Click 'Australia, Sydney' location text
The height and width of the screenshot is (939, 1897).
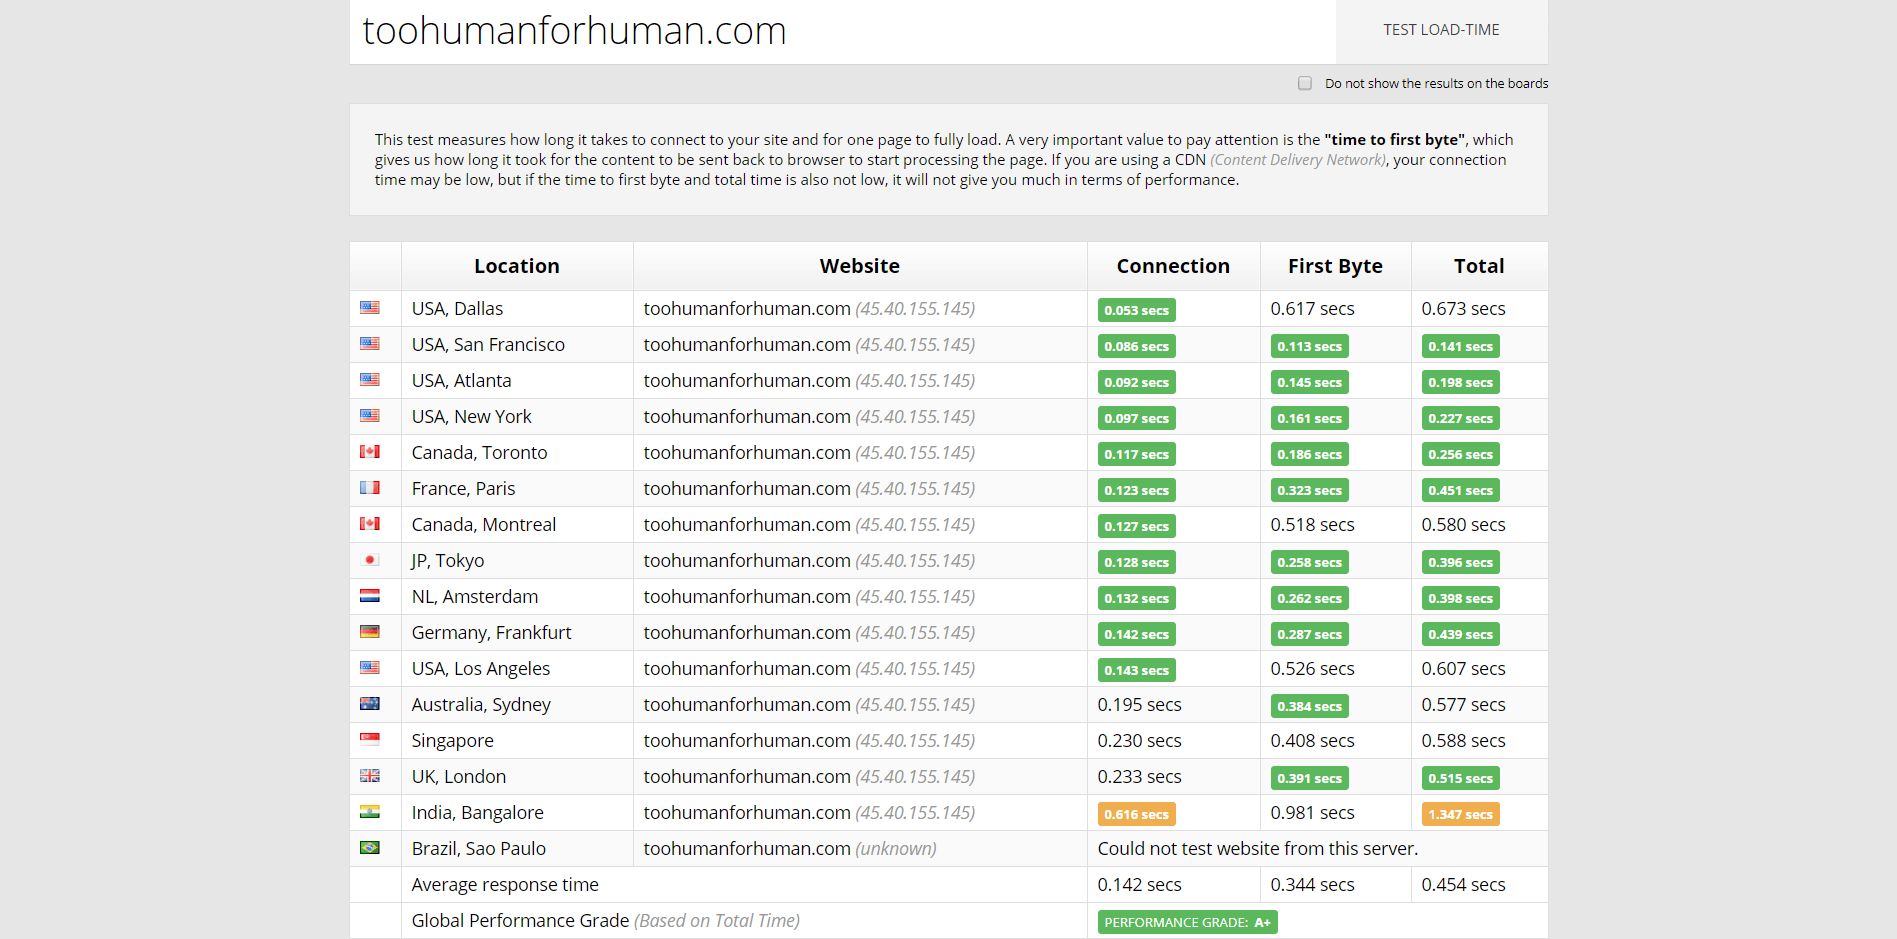tap(481, 705)
